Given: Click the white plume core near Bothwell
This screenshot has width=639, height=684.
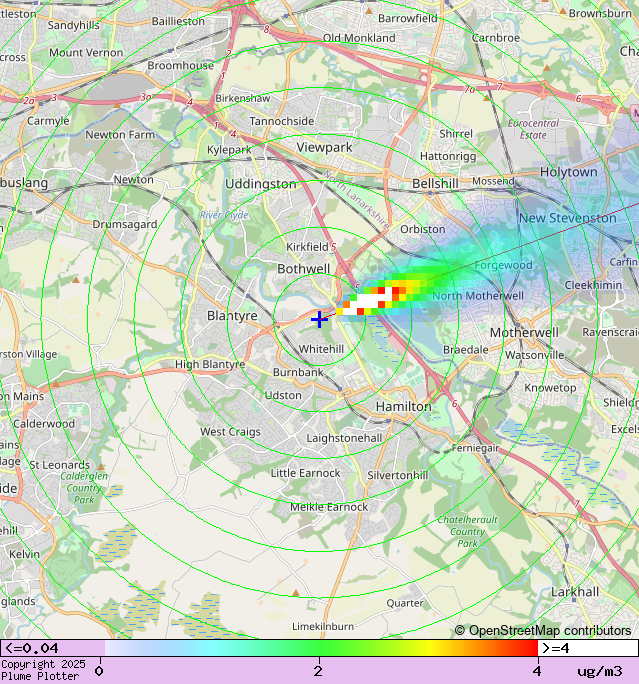Looking at the screenshot, I should [369, 302].
